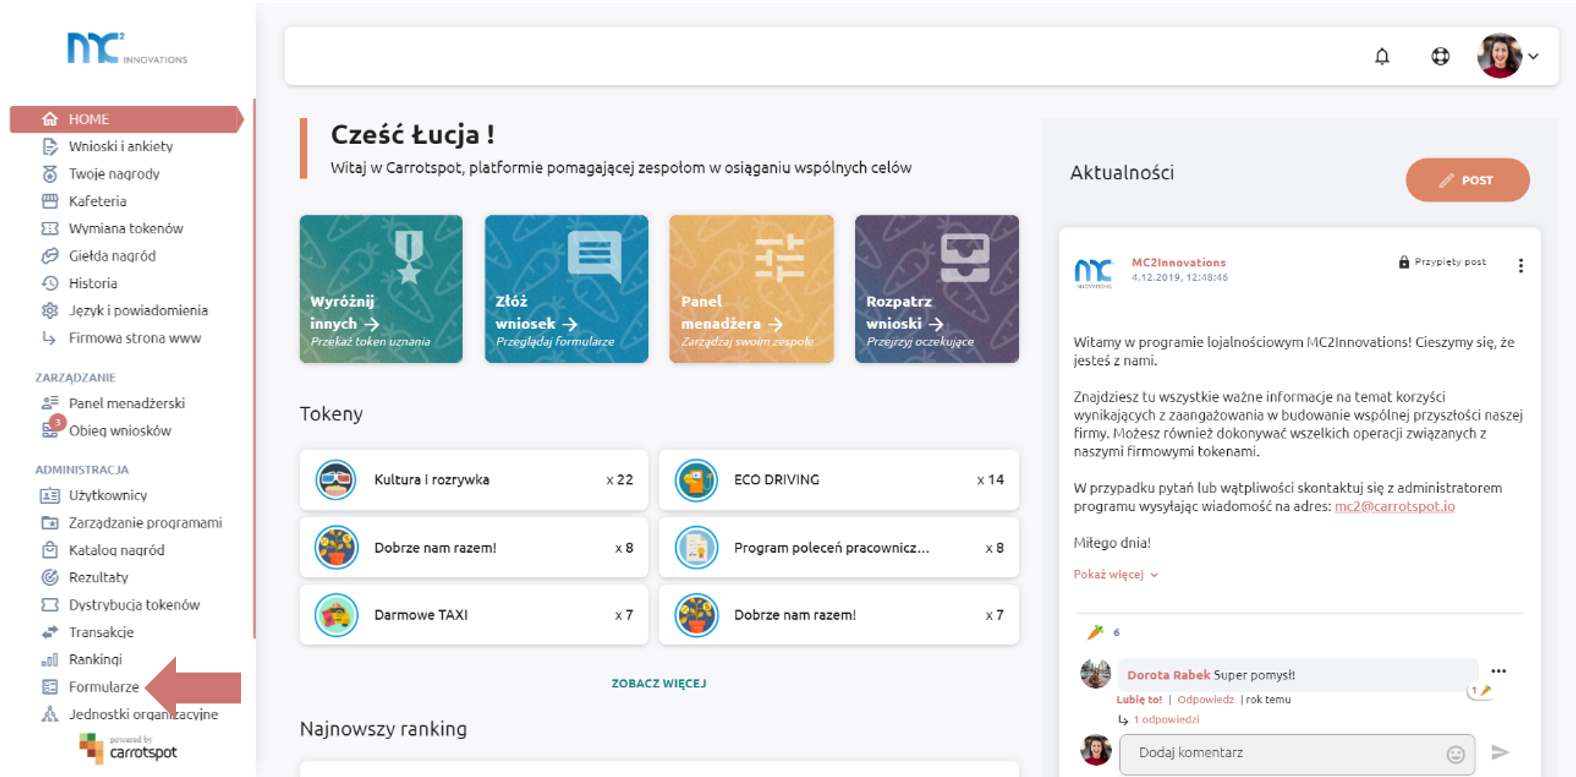Click the Katalog nagród icon

(50, 550)
